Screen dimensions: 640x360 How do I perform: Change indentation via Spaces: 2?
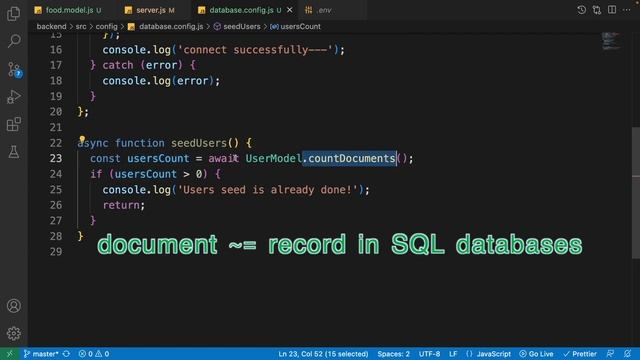click(393, 354)
